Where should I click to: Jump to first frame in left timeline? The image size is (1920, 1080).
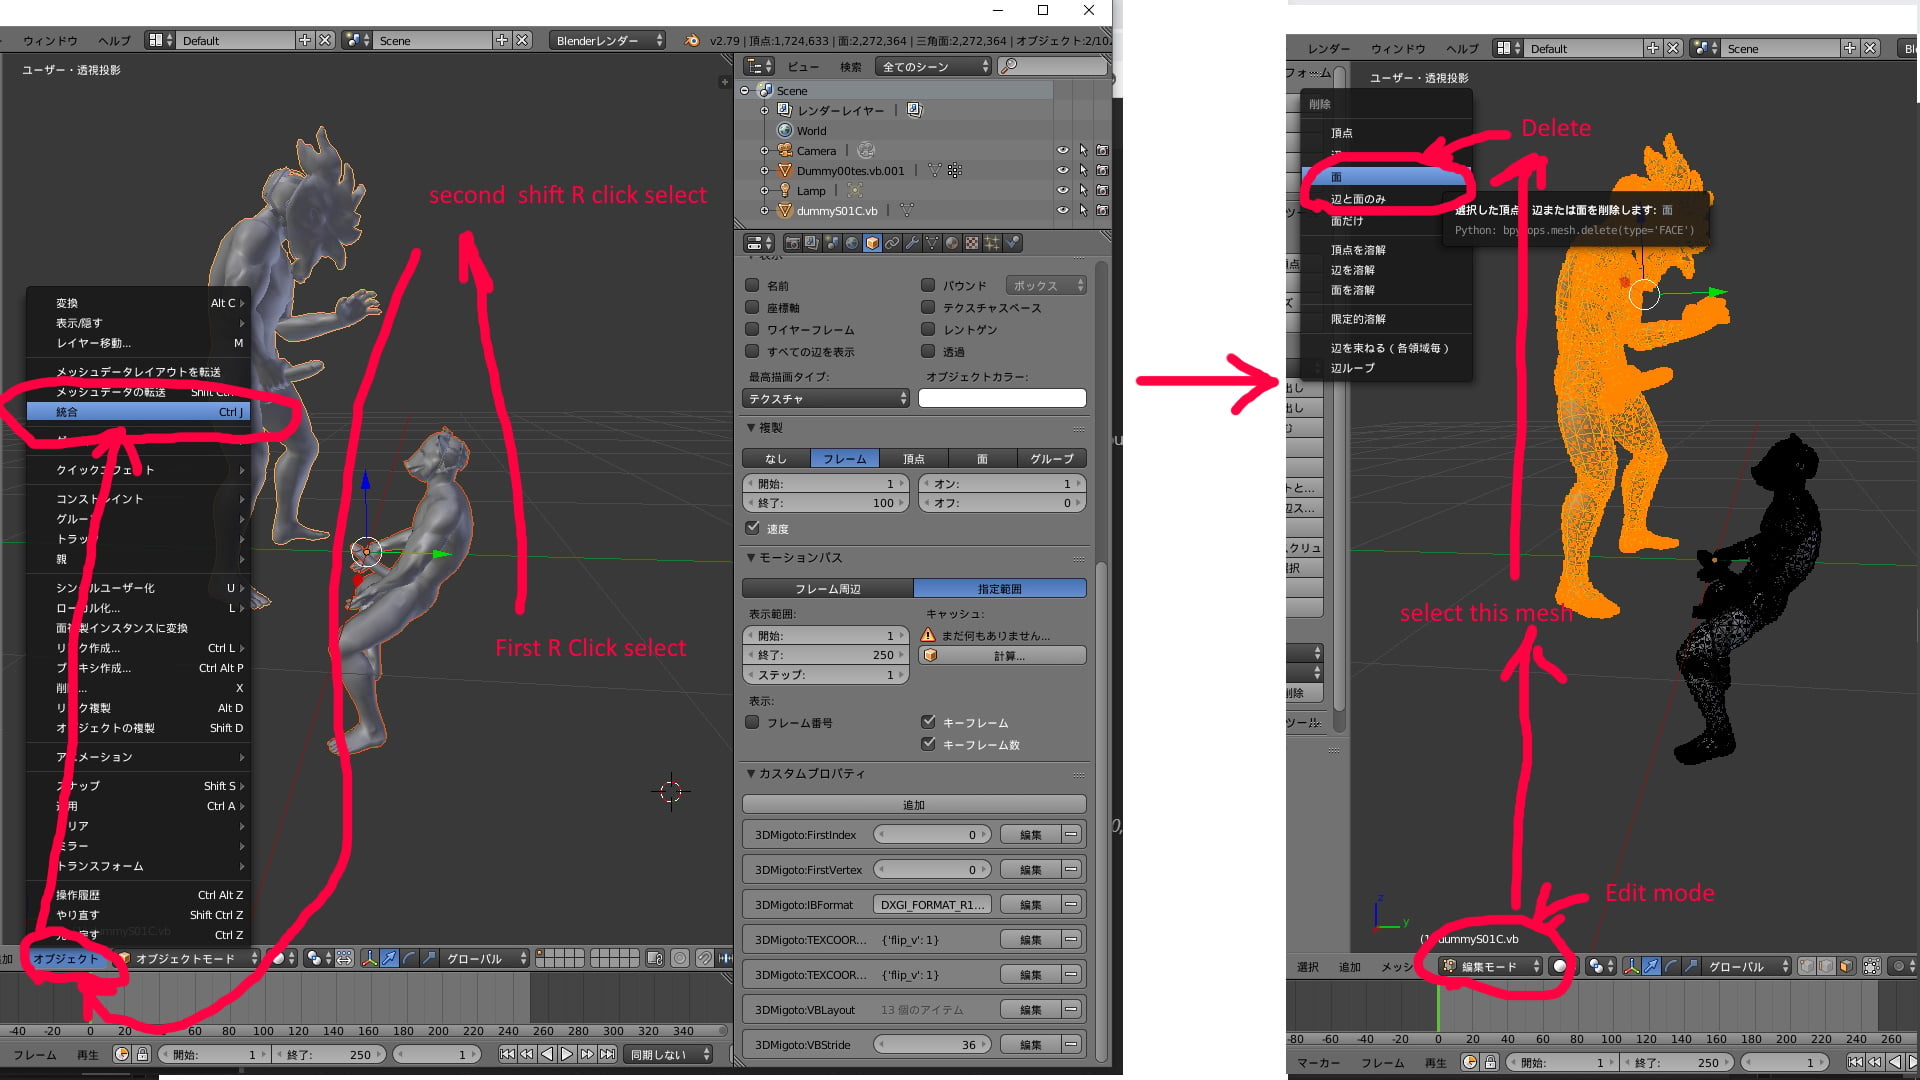[507, 1054]
